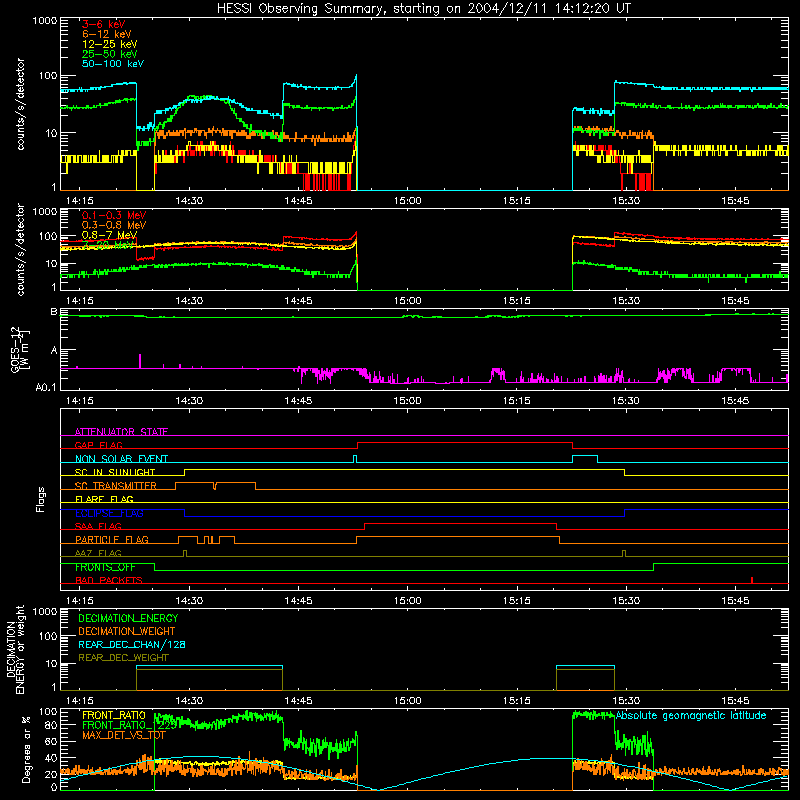Select the ATTENUATOR_STATE flag label
Screen dimensions: 800x800
pyautogui.click(x=121, y=432)
